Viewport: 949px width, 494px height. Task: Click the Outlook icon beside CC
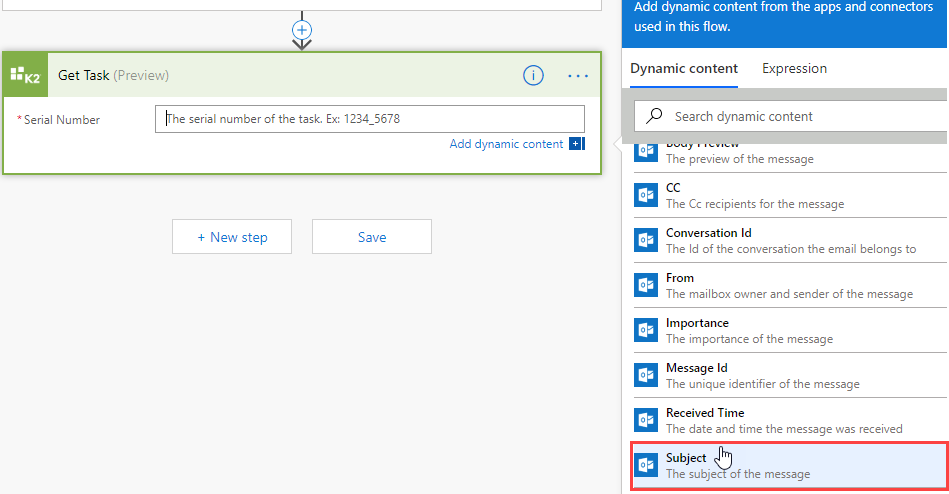point(646,195)
